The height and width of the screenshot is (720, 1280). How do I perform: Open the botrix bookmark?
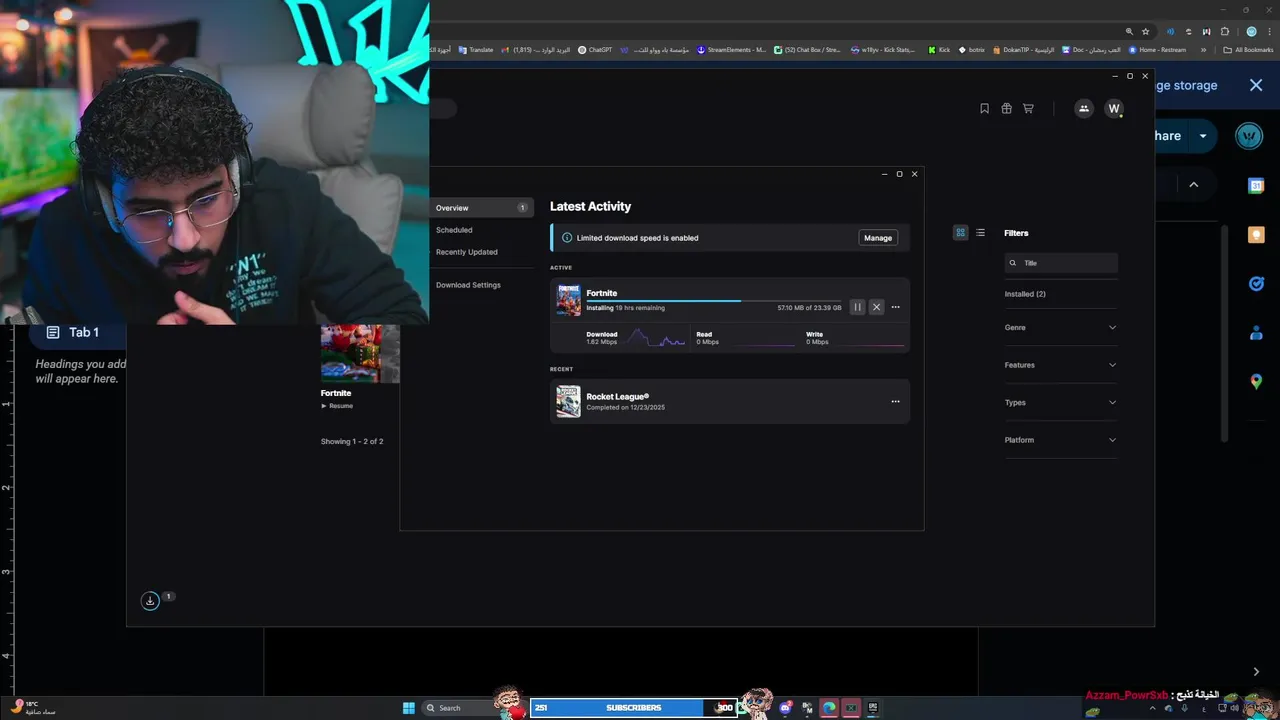(x=971, y=50)
